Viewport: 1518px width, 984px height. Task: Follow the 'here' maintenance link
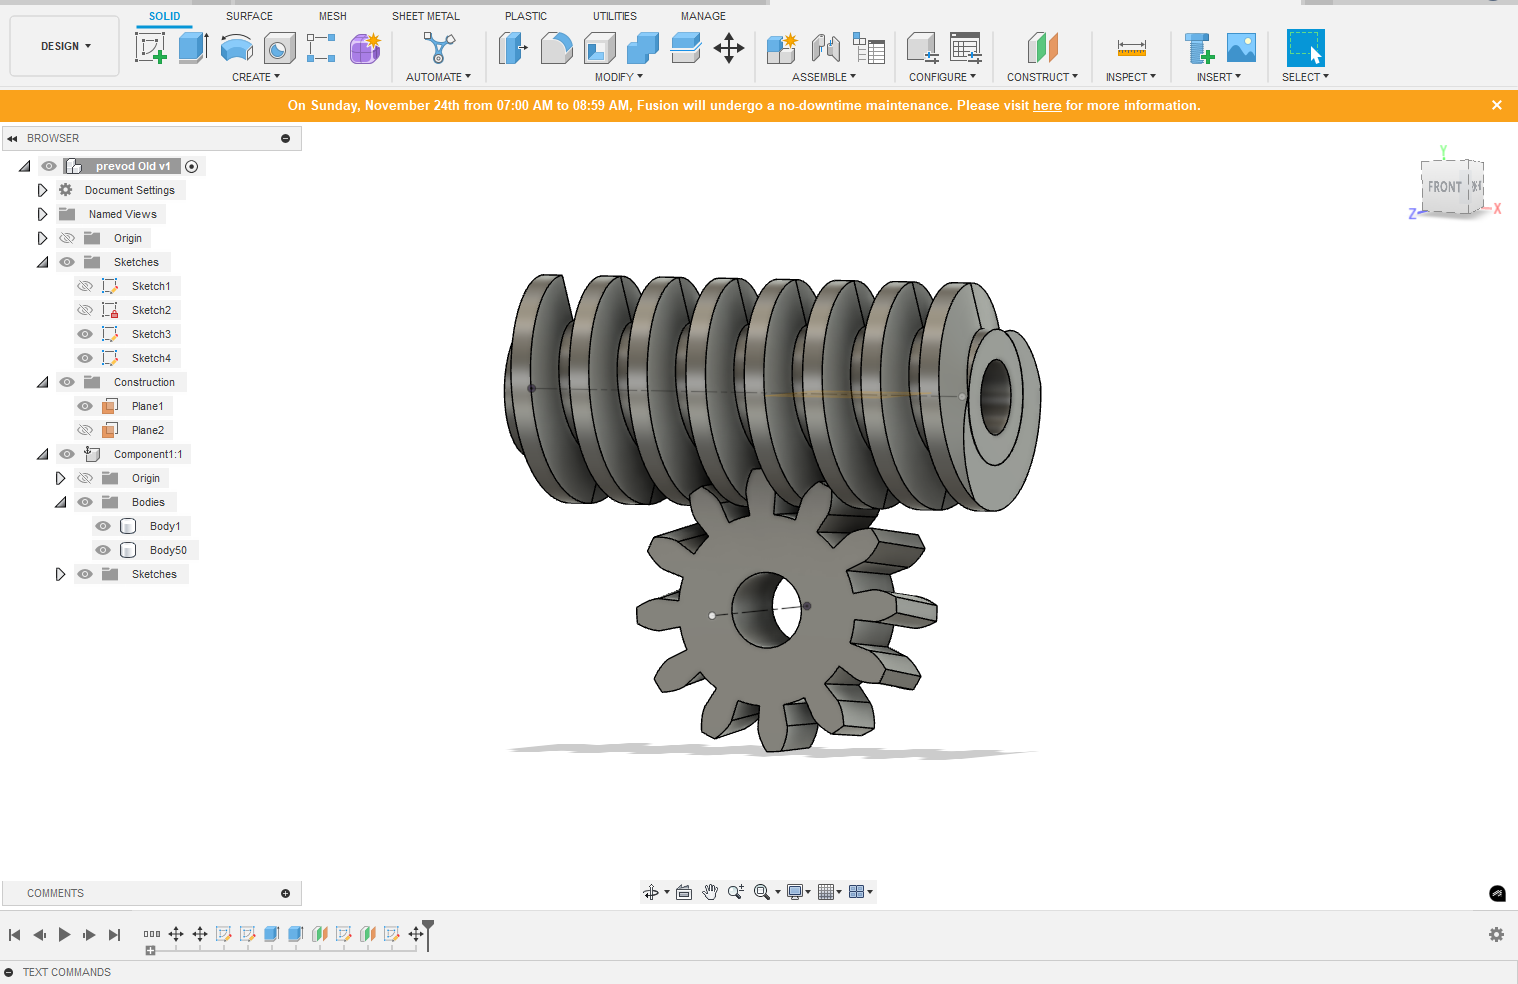point(1046,105)
